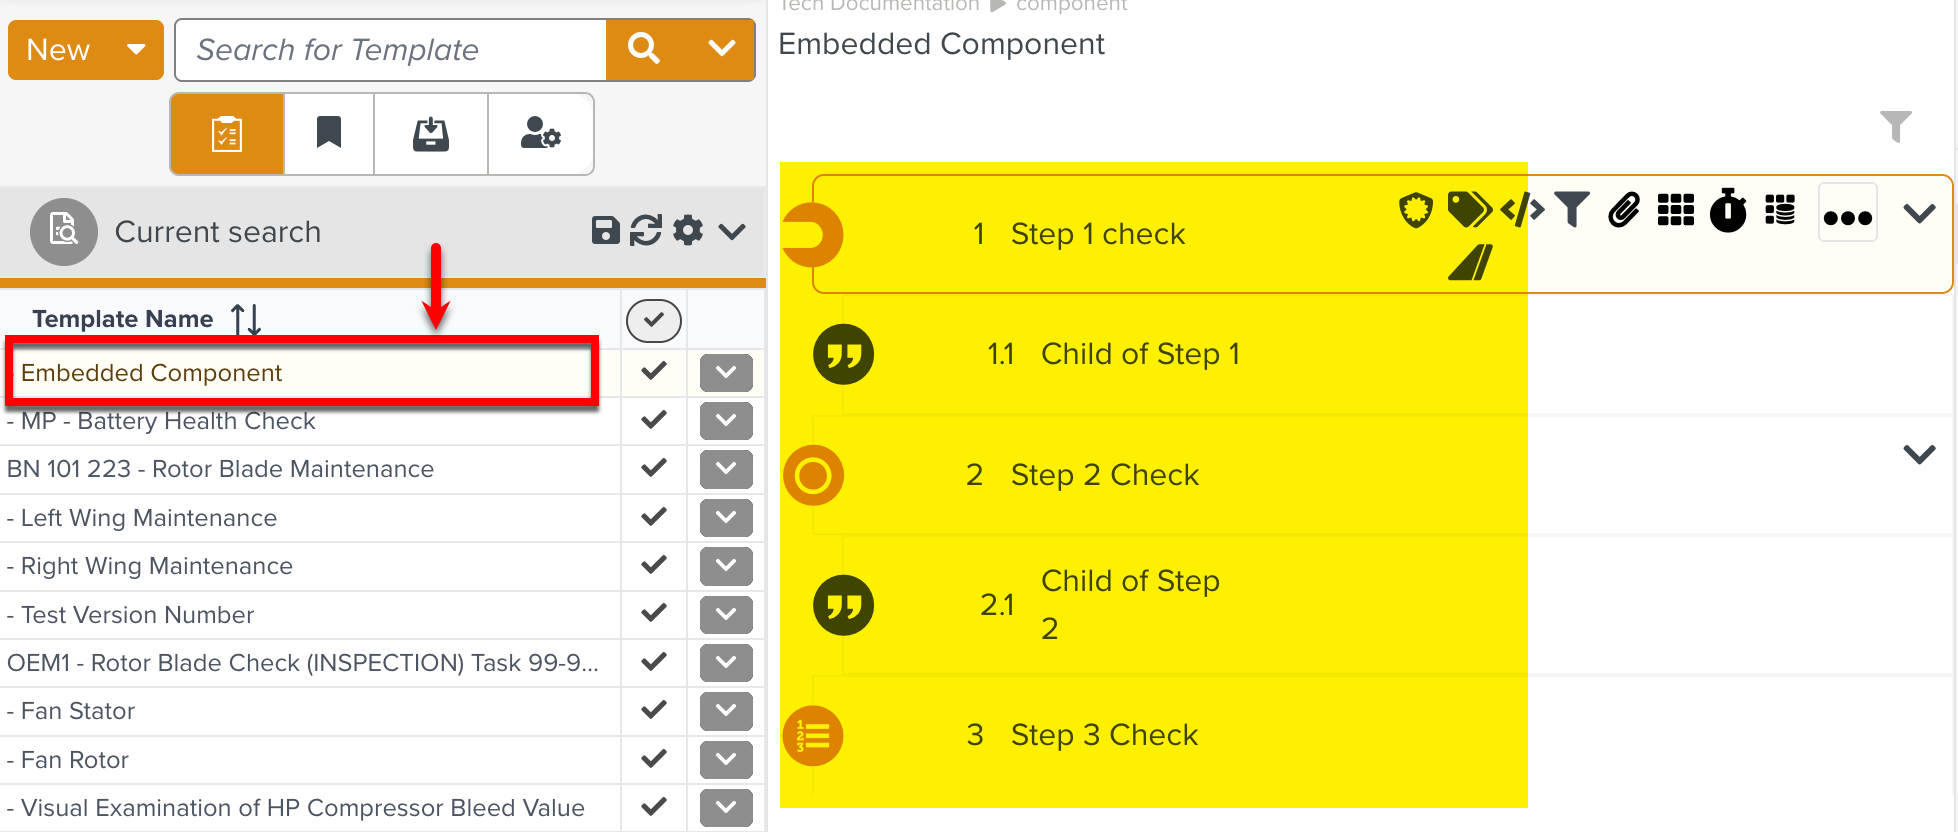The width and height of the screenshot is (1958, 832).
Task: Click the Search for Template input field
Action: point(390,49)
